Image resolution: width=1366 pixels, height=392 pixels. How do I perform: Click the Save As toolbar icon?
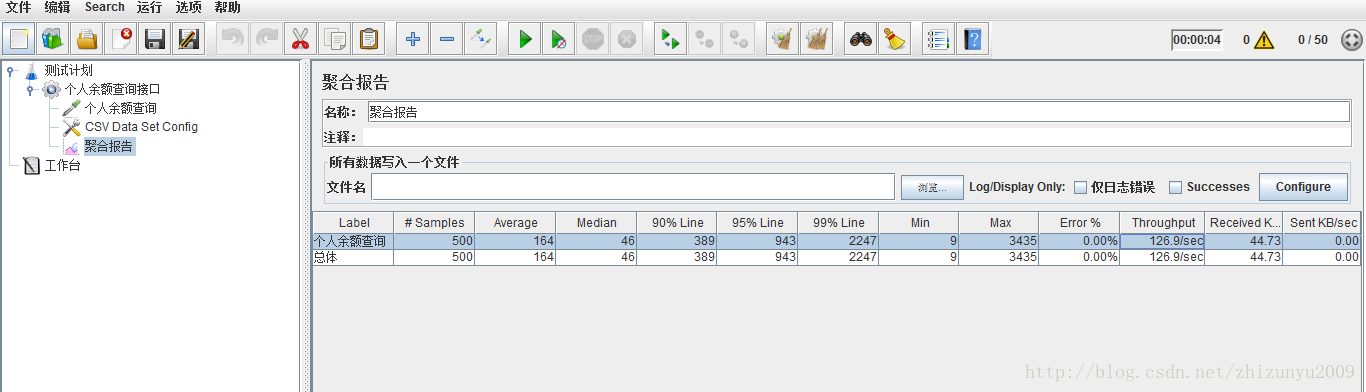tap(189, 40)
